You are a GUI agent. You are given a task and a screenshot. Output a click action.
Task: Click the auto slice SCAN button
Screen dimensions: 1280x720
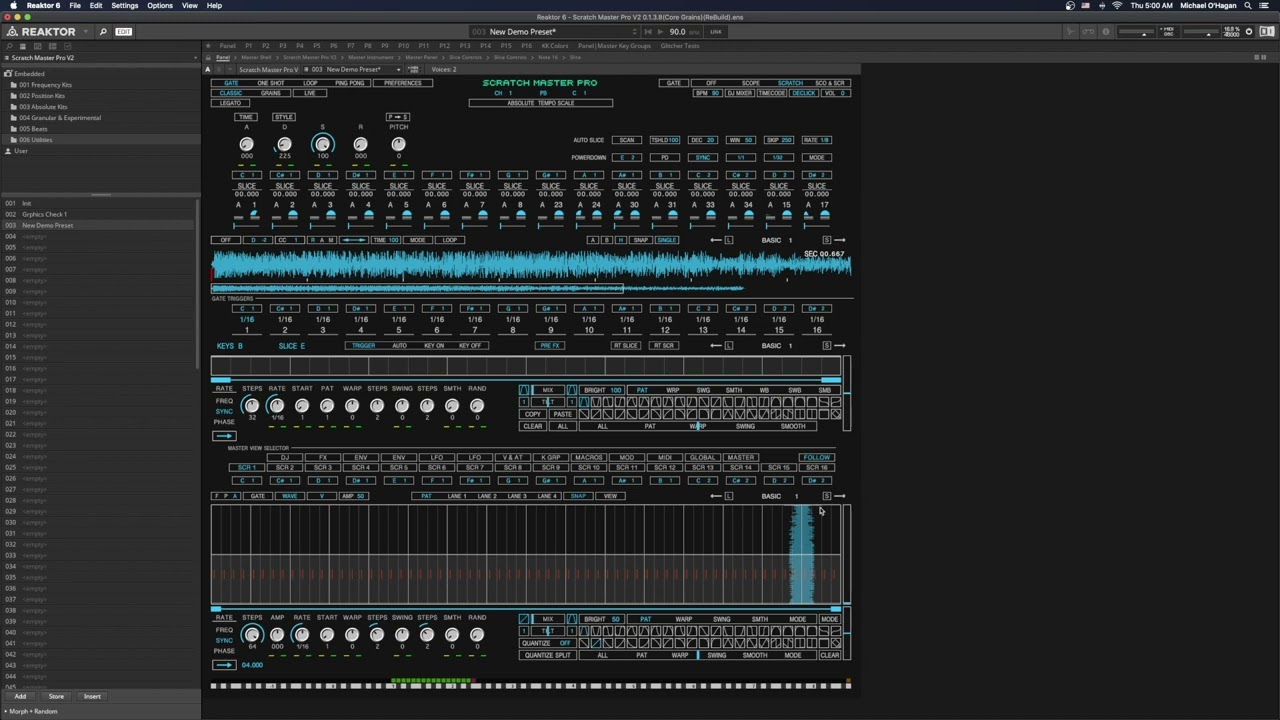(627, 140)
